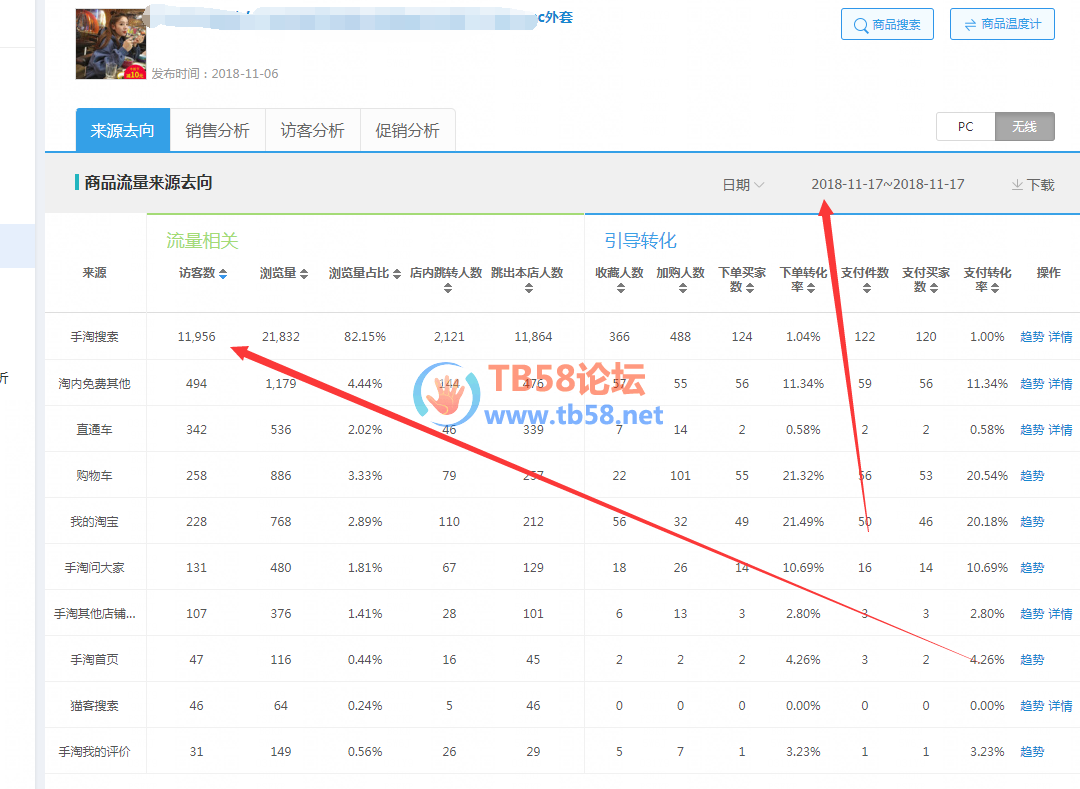Screen dimensions: 1080x789
Task: View 趋势 for 手淘其他店铺 row
Action: pyautogui.click(x=1032, y=613)
